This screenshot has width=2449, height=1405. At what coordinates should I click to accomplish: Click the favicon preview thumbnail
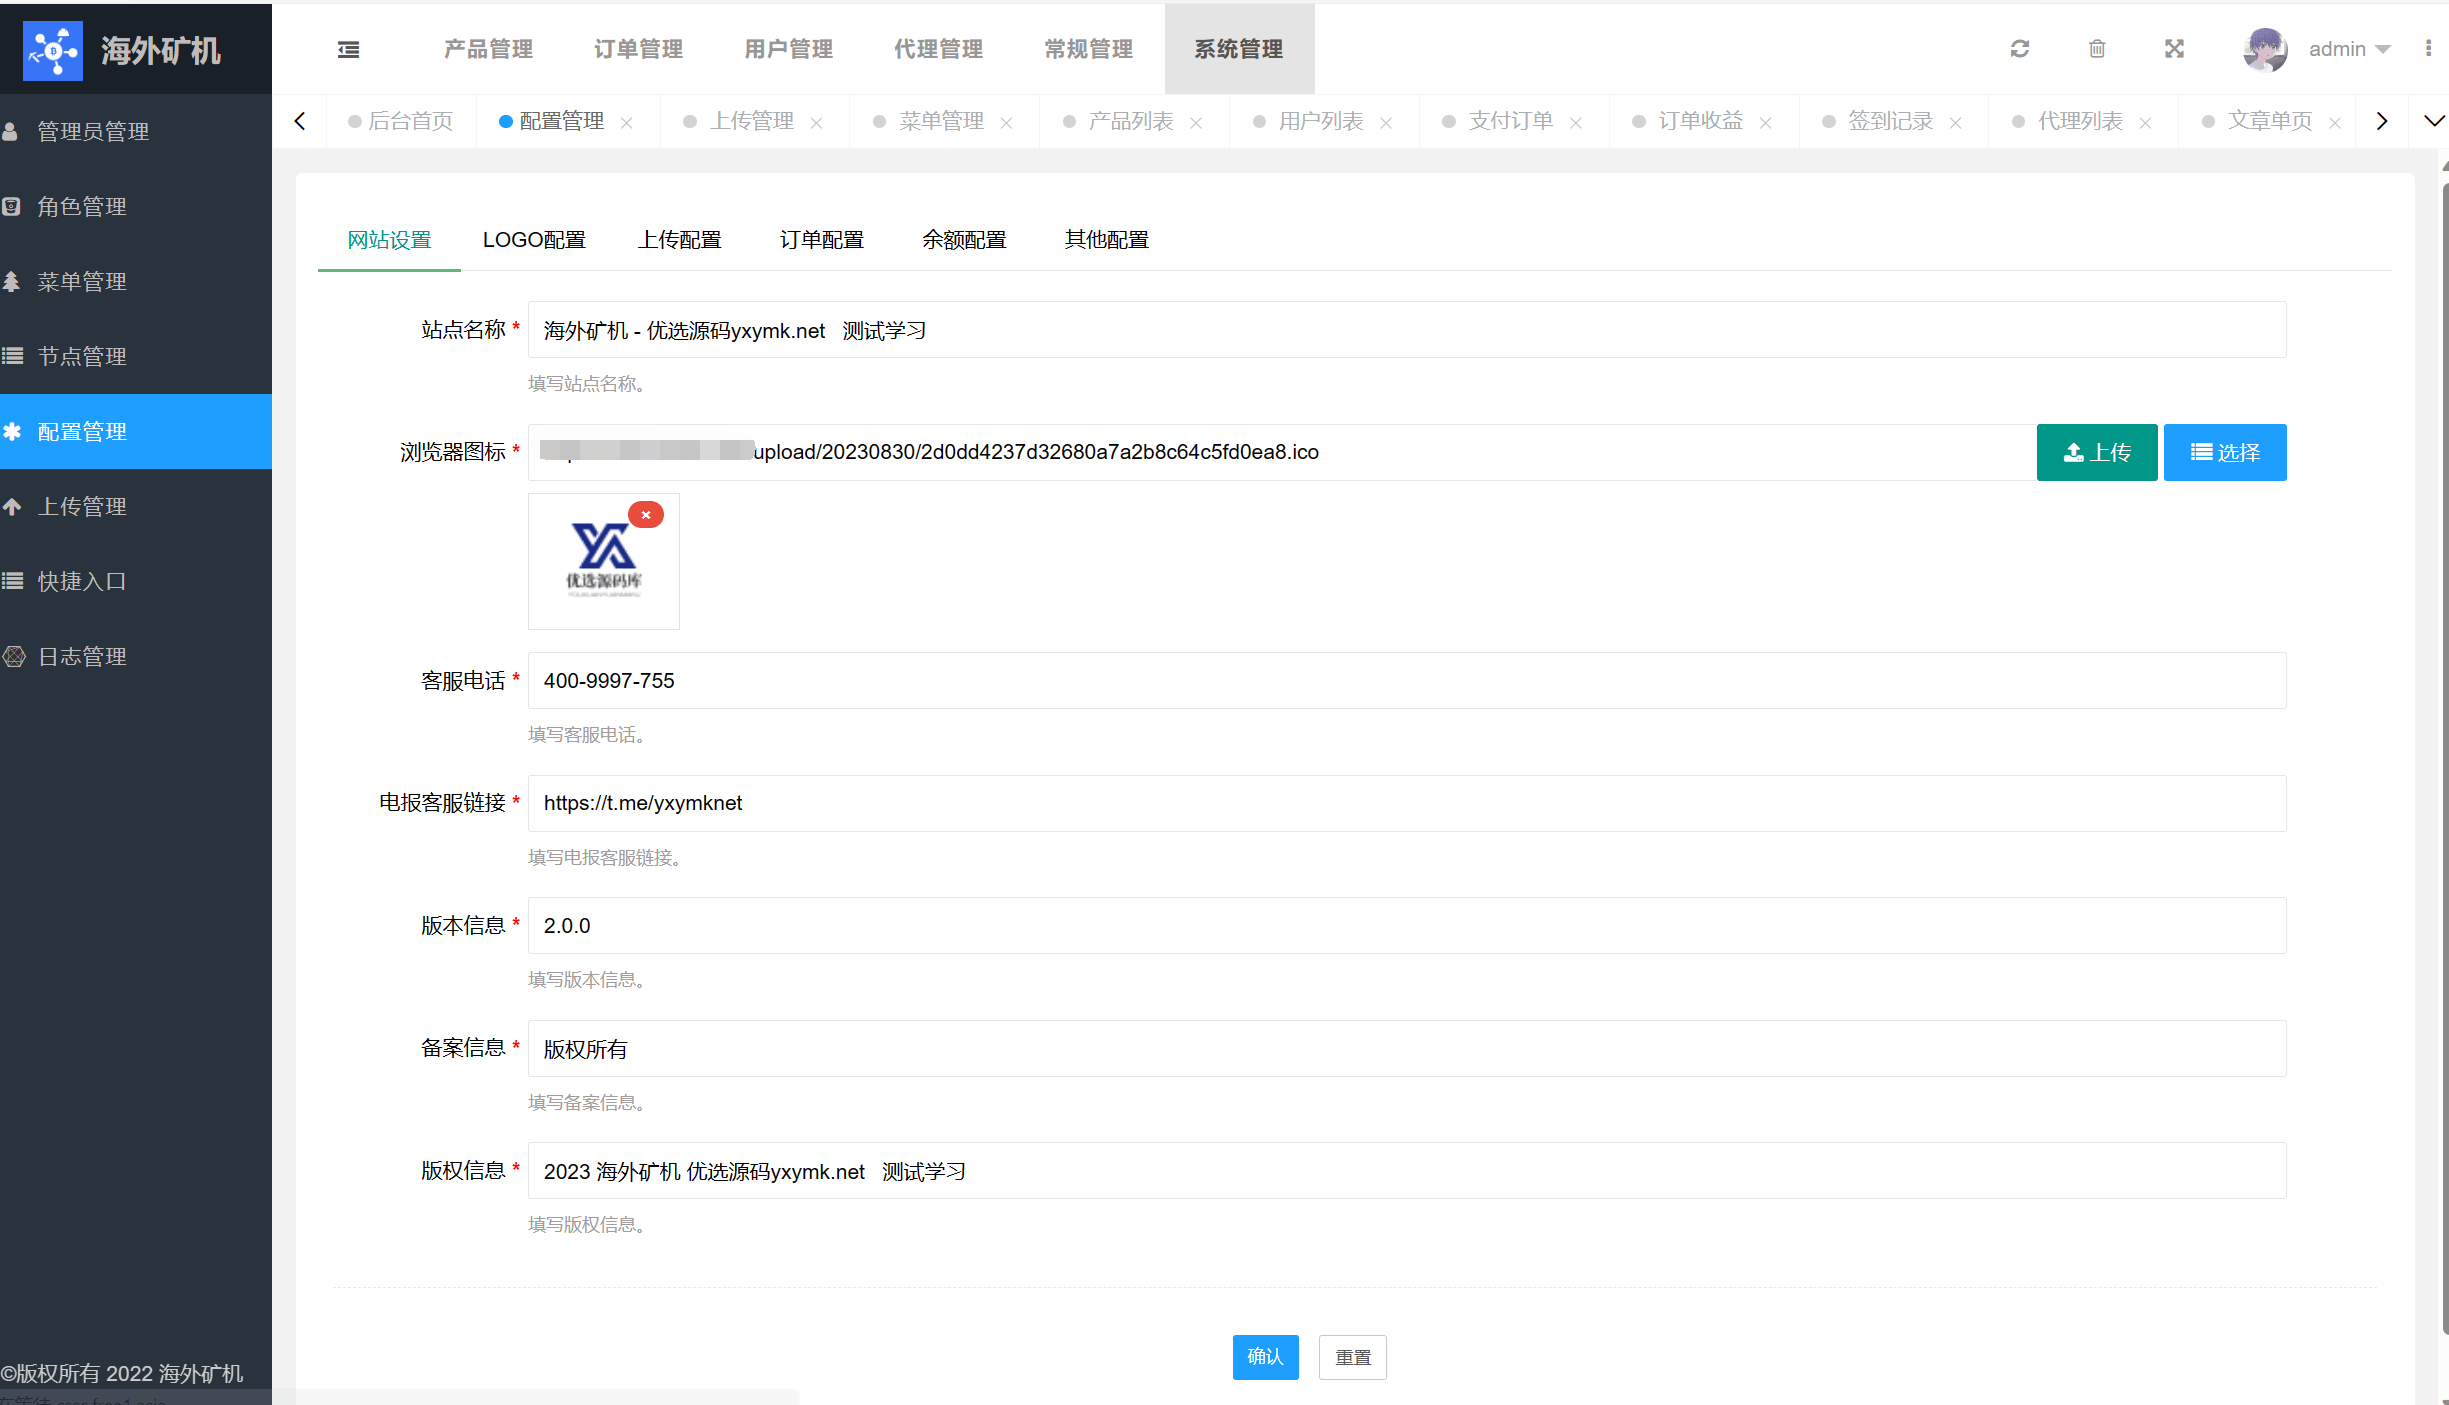604,562
